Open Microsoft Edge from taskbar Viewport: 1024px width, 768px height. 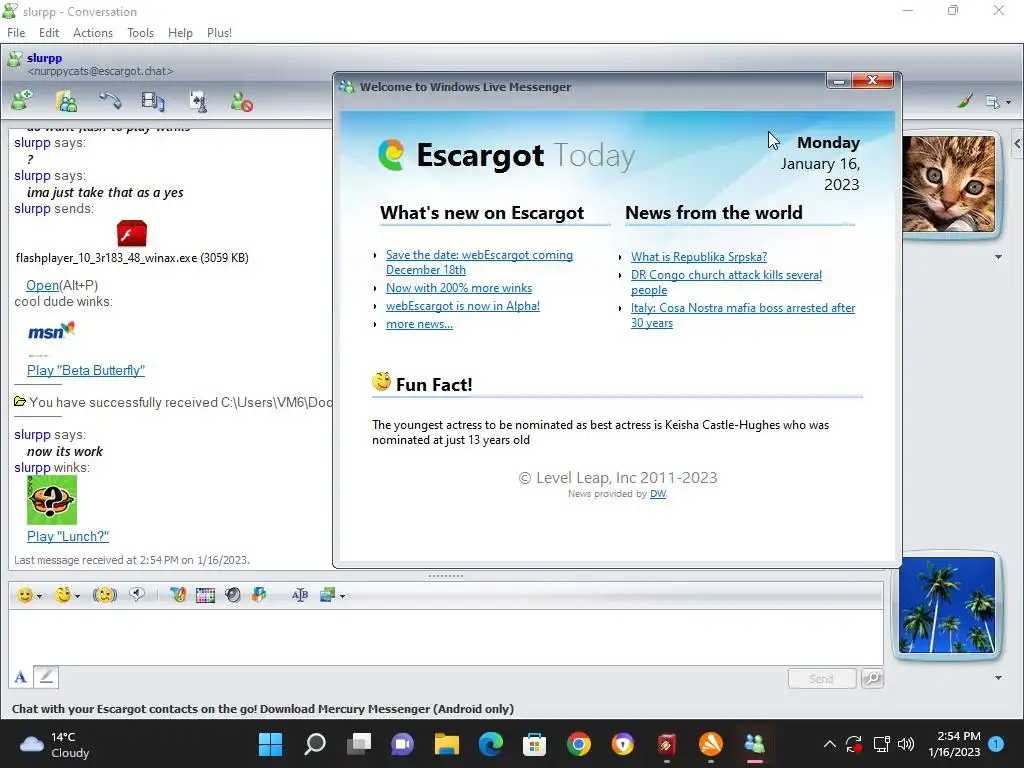tap(490, 744)
